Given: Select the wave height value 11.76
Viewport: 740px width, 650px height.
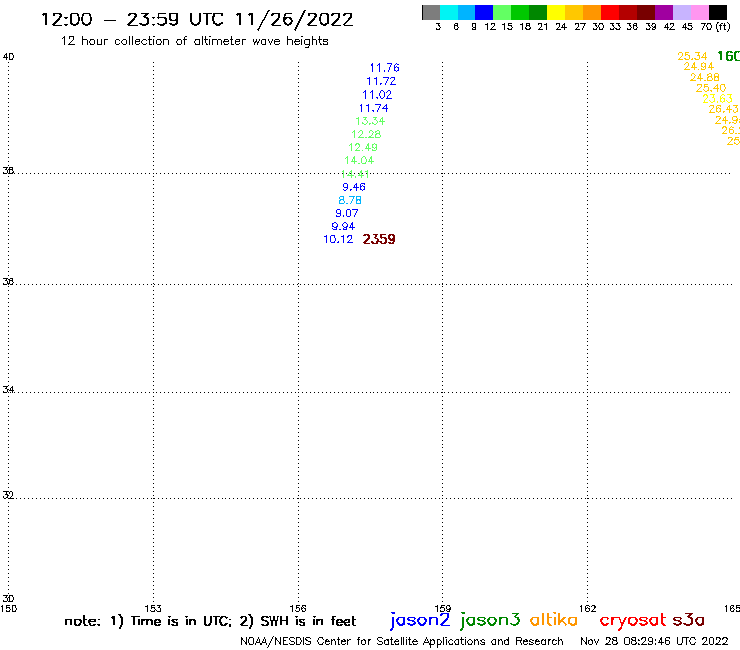Looking at the screenshot, I should tap(384, 68).
